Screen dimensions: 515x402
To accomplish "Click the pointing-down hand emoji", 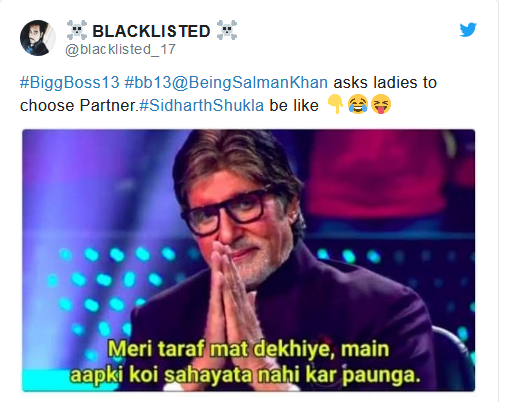I will pos(335,104).
